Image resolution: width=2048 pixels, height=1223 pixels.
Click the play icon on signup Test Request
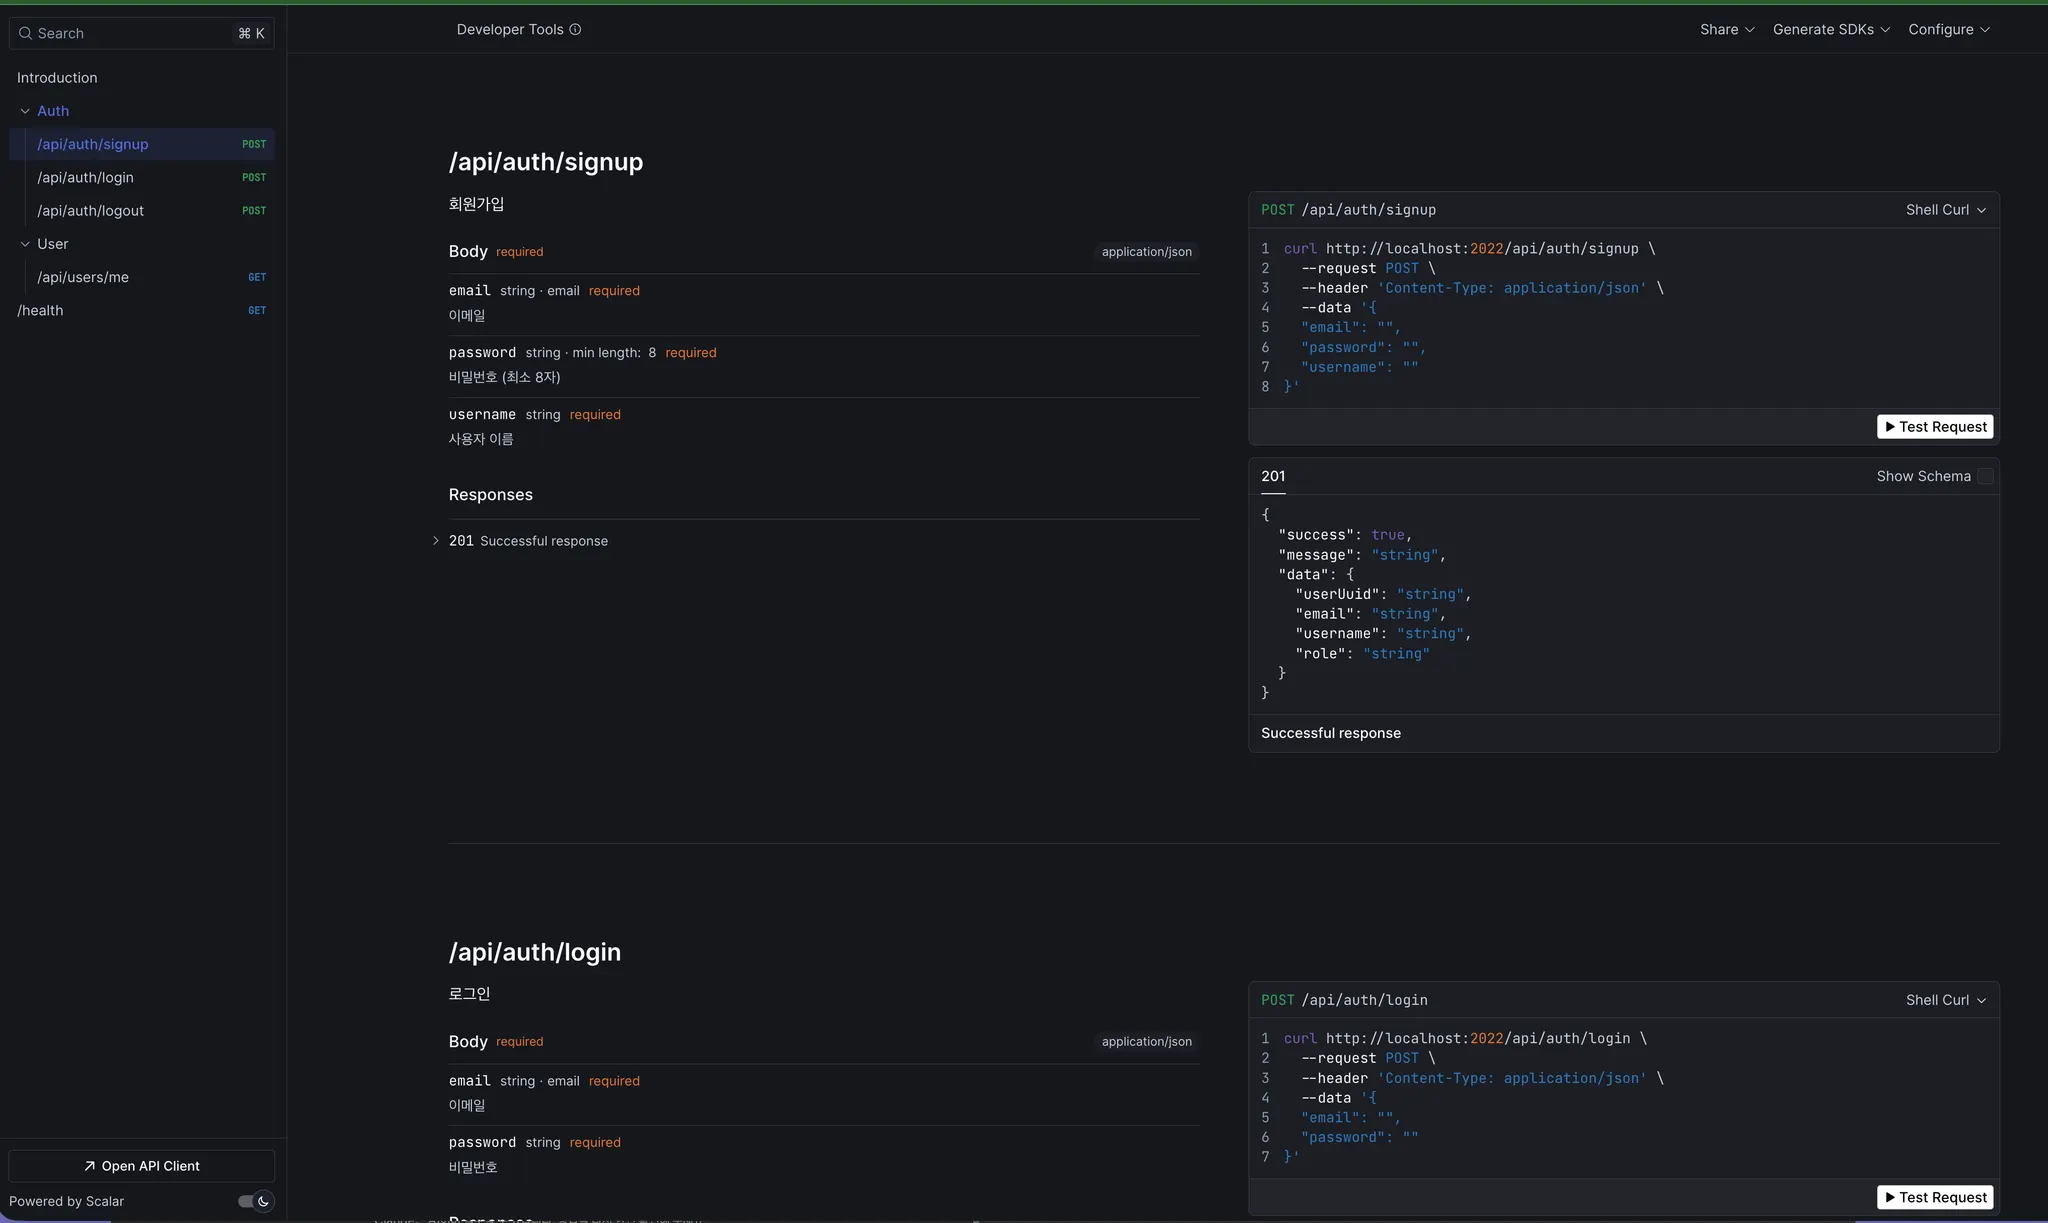coord(1890,427)
